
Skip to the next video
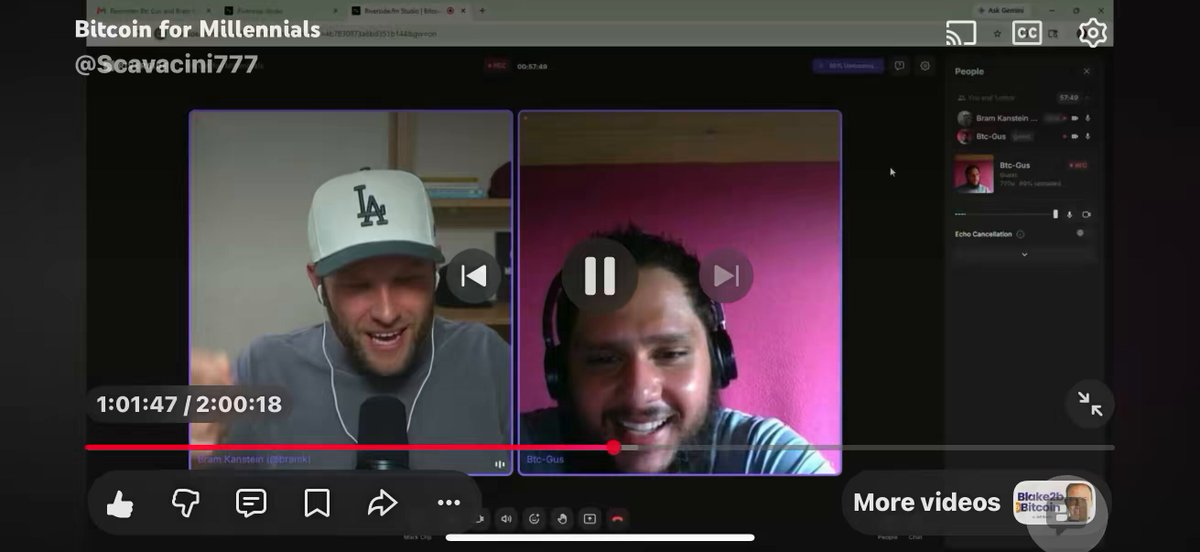click(726, 275)
